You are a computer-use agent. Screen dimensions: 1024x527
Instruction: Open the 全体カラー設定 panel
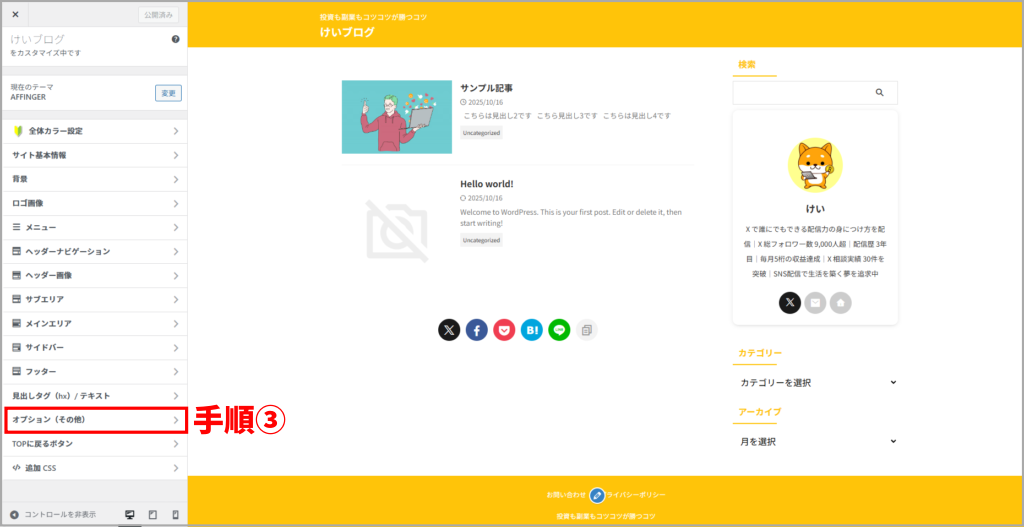point(95,131)
